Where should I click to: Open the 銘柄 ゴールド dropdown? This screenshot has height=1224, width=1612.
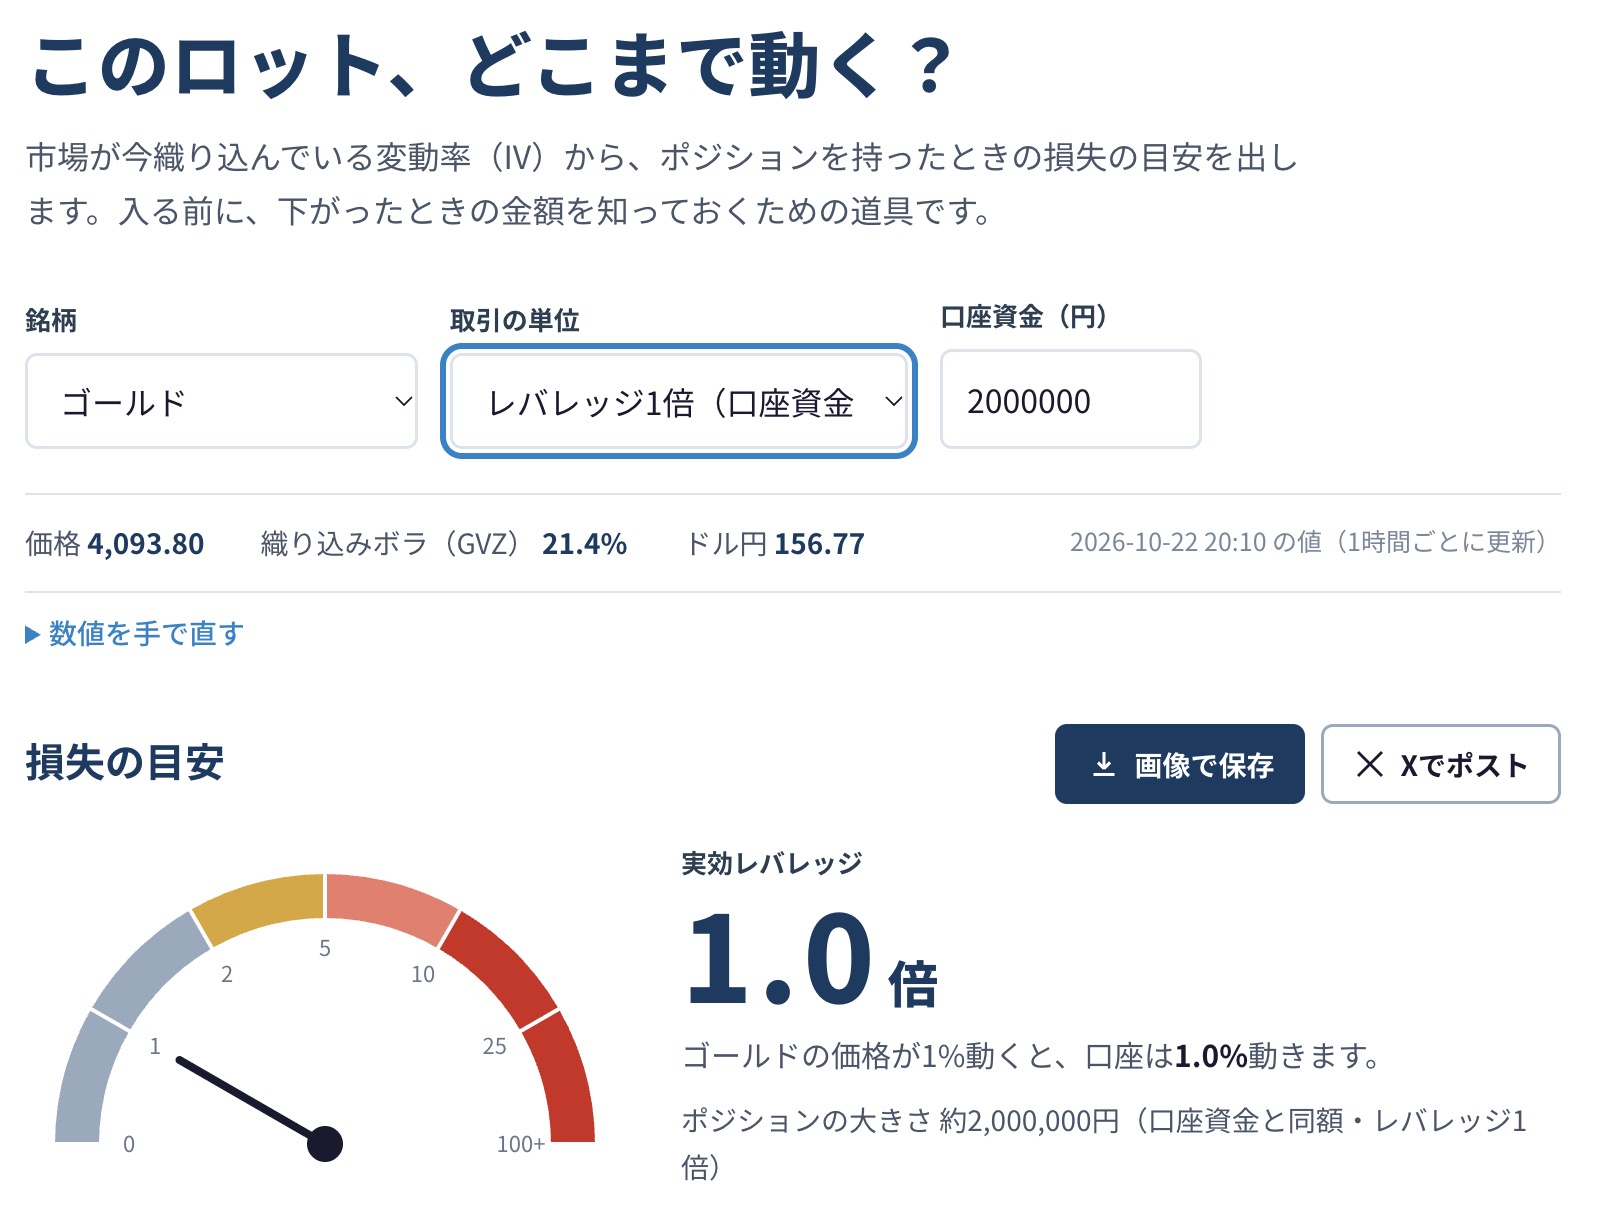(x=221, y=401)
